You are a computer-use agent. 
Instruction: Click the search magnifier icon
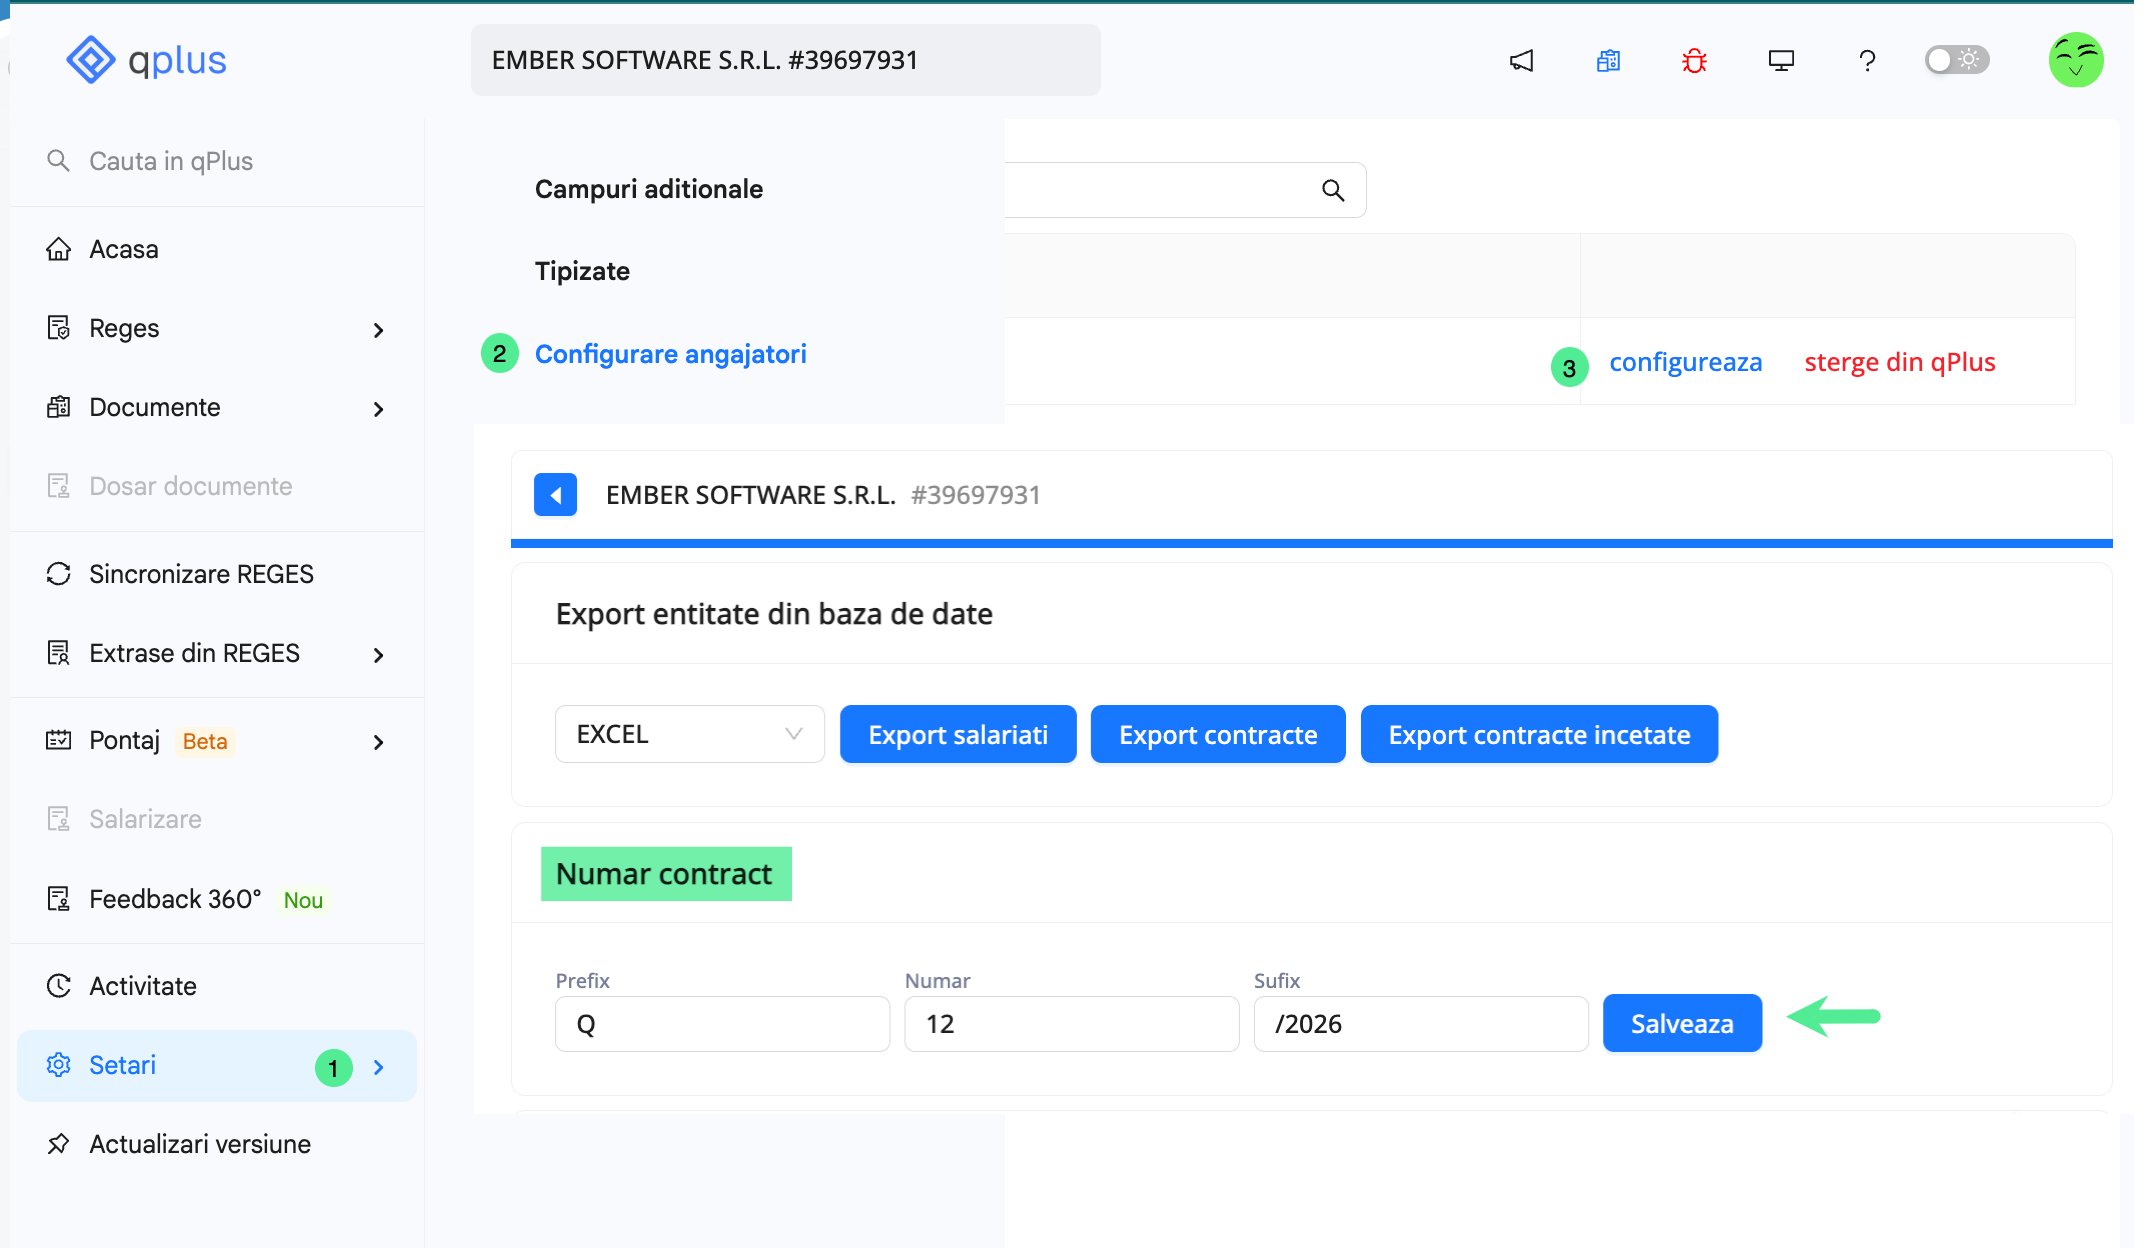pos(1333,189)
